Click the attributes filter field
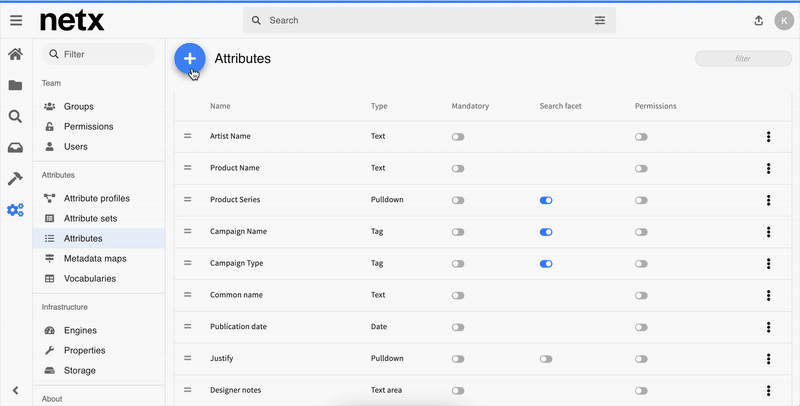Viewport: 800px width, 406px height. 742,59
